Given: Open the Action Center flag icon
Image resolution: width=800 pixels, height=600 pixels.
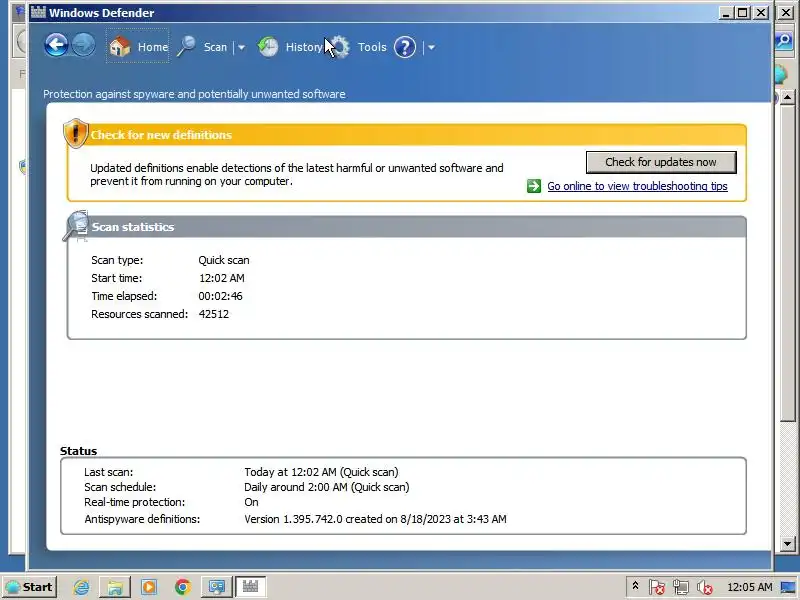Looking at the screenshot, I should [x=657, y=587].
